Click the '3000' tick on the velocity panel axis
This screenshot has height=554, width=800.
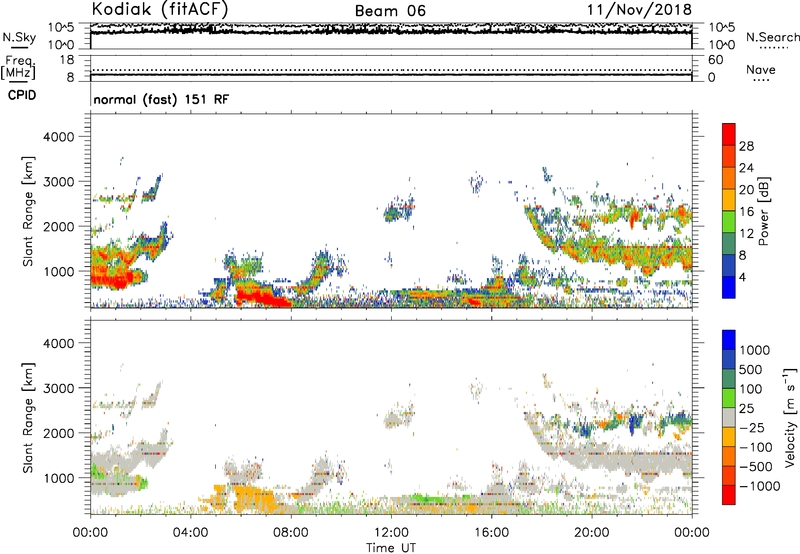pos(58,388)
